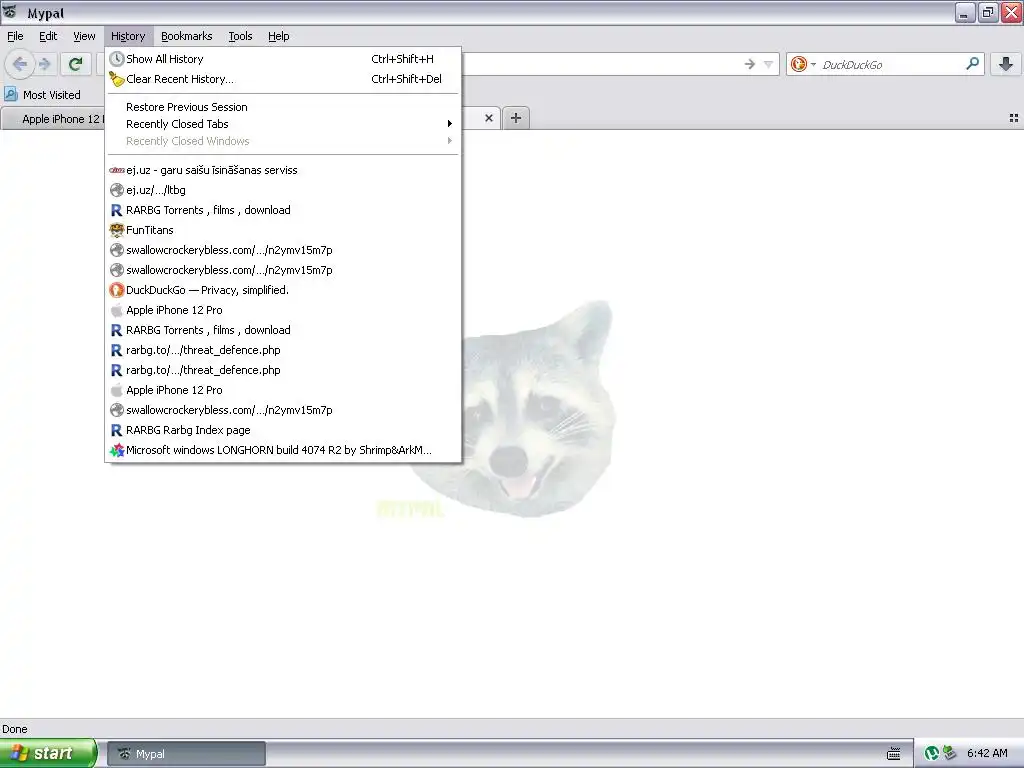Click the DuckDuckGo favicon in history
This screenshot has height=768, width=1024.
(x=116, y=290)
